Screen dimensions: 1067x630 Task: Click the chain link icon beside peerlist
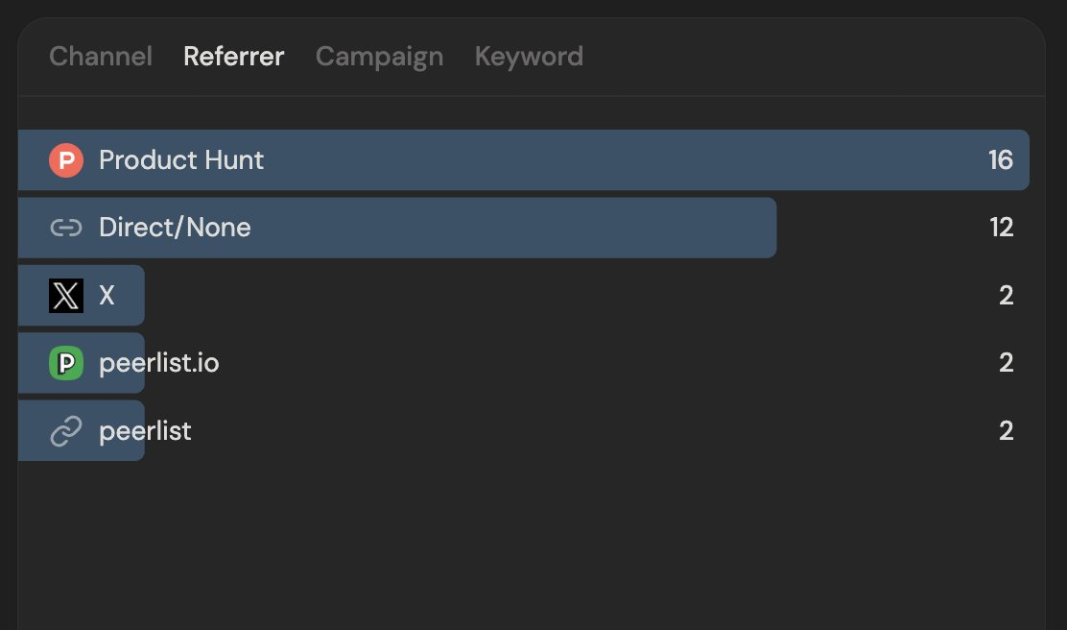point(66,431)
